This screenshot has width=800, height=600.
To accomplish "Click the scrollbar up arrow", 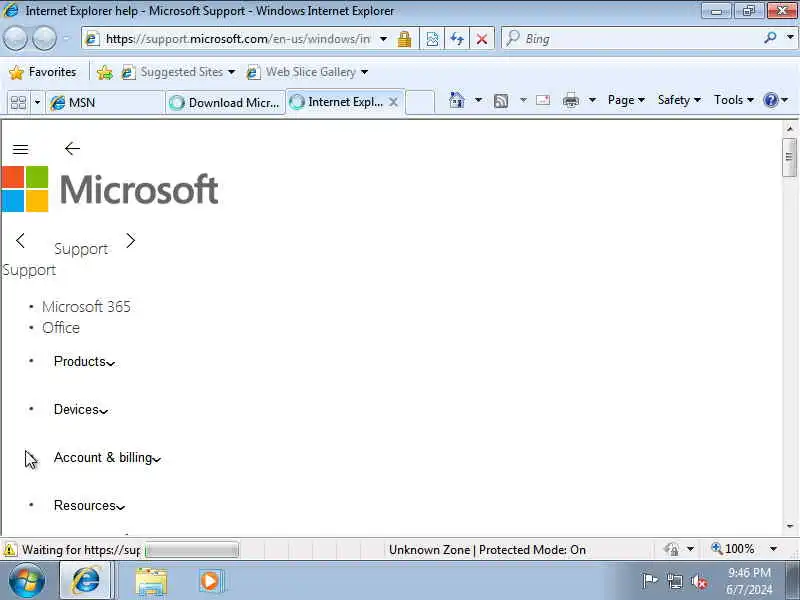I will point(789,129).
